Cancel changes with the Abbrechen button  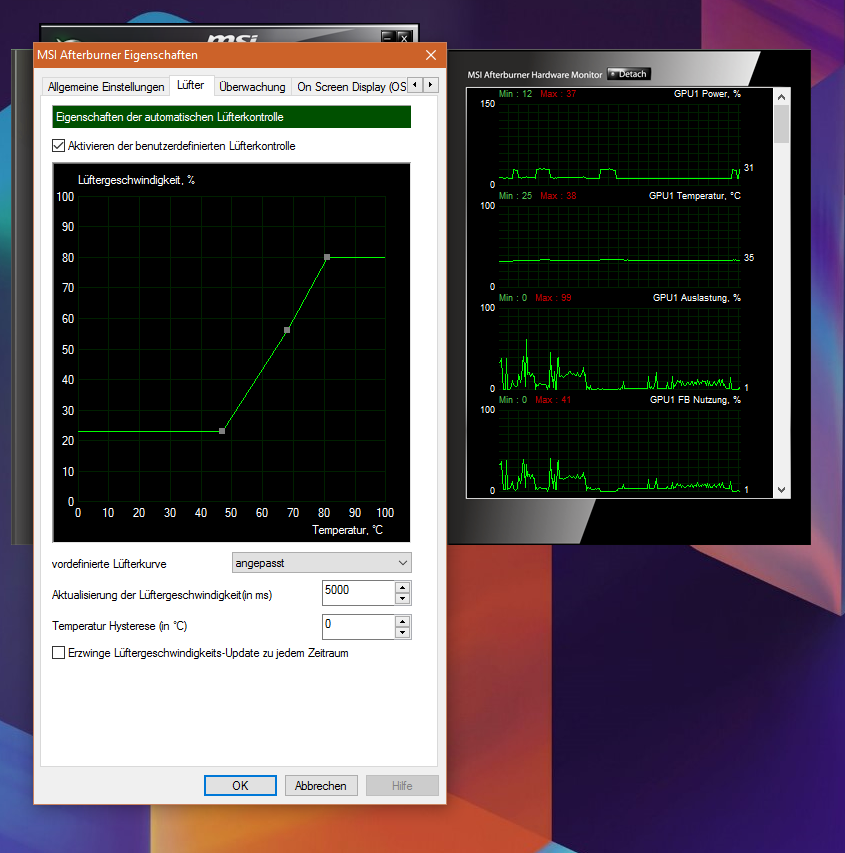coord(320,786)
